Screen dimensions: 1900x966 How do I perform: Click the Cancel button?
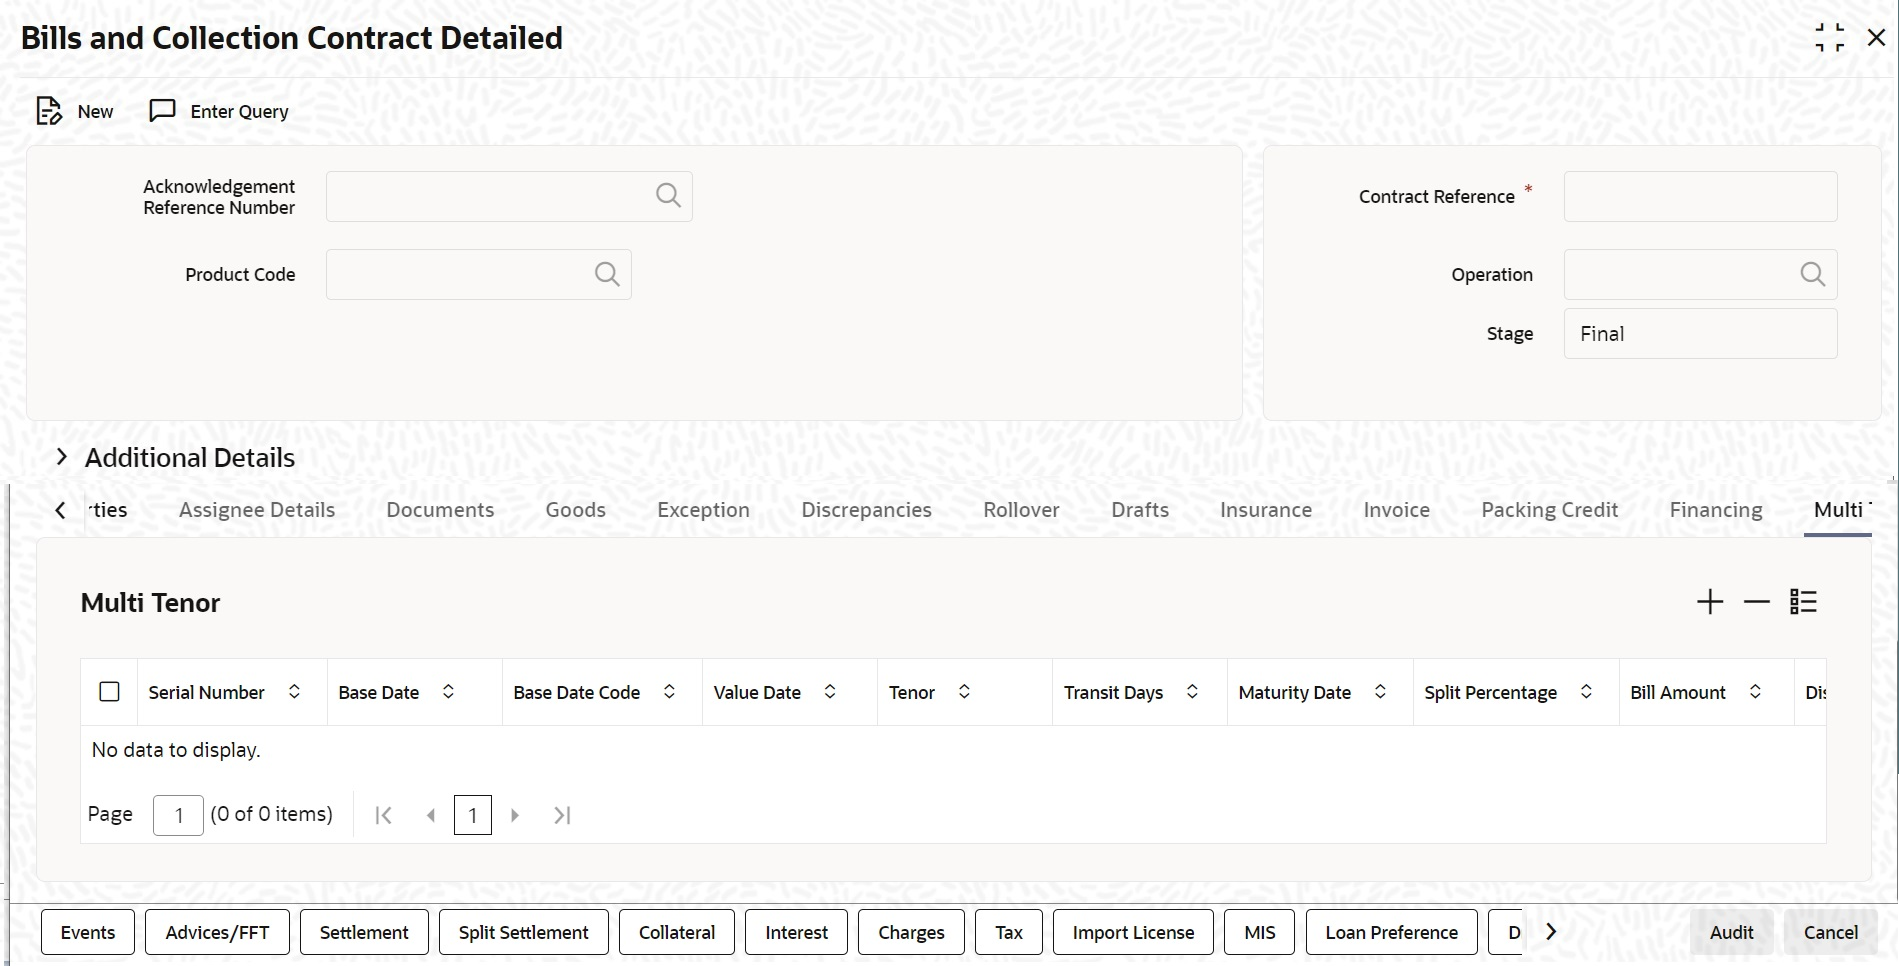pos(1830,932)
